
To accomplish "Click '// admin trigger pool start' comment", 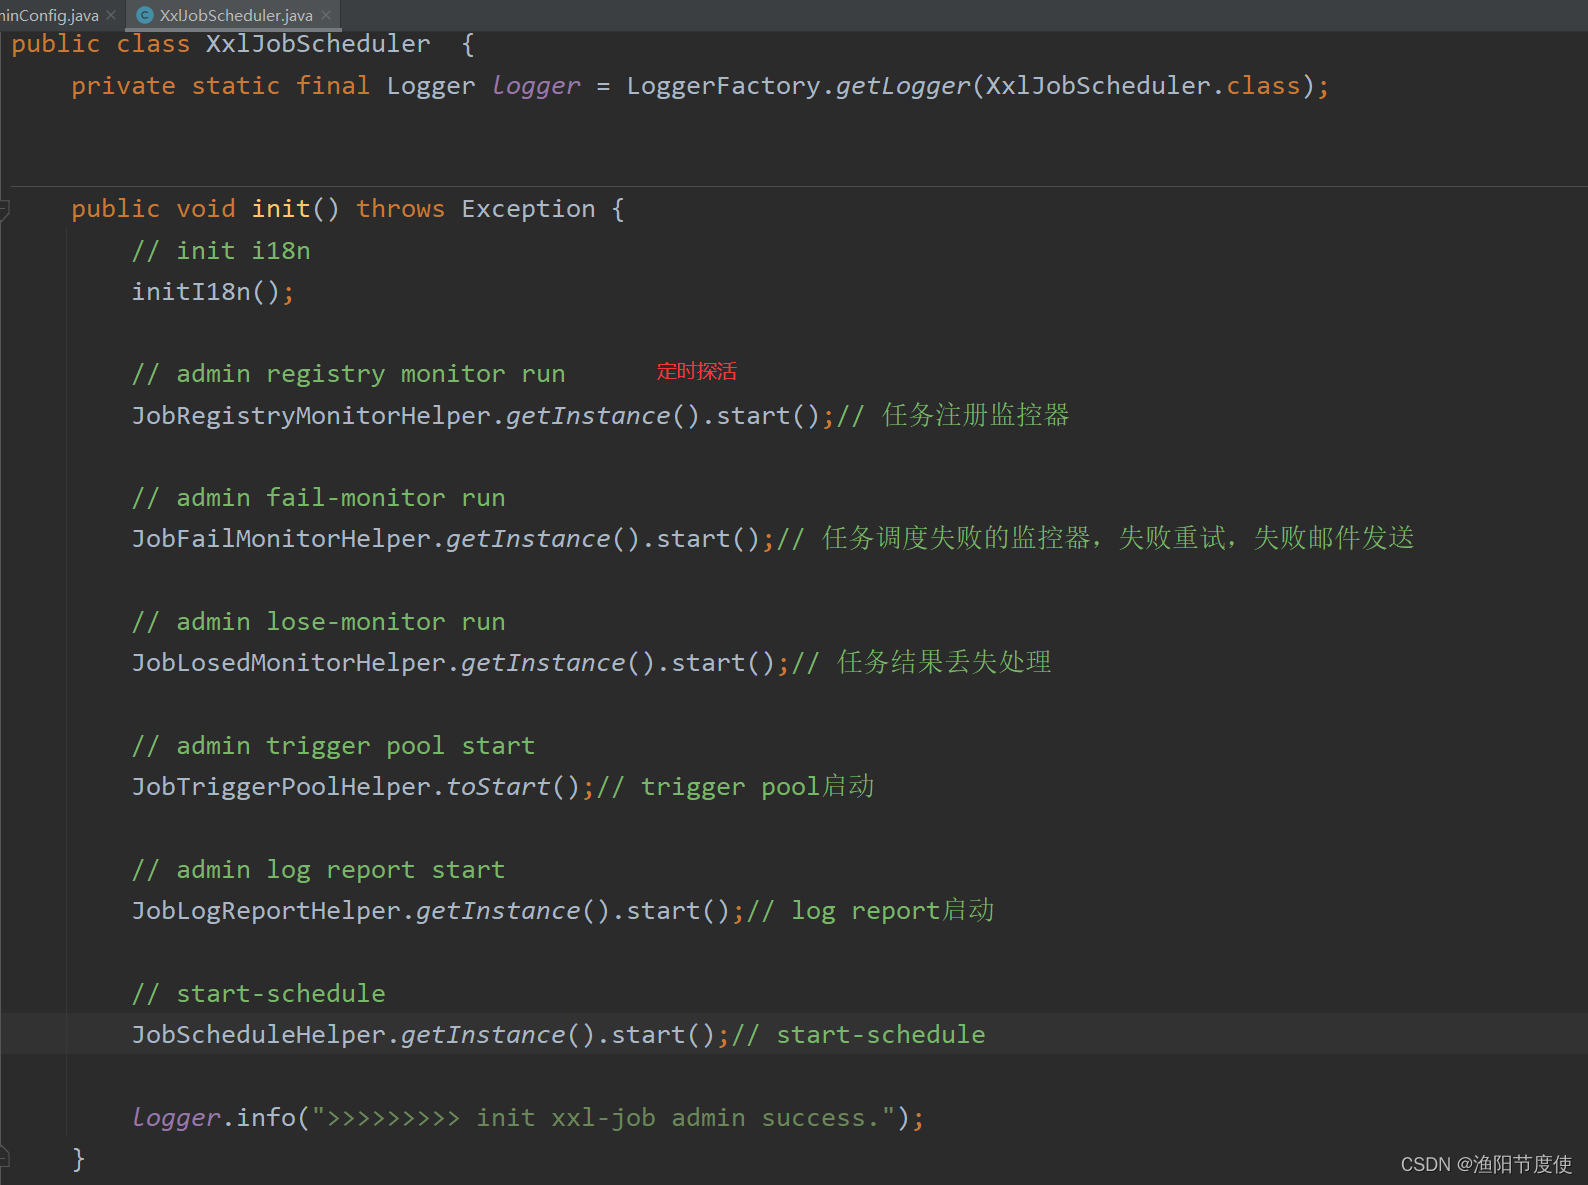I will [x=334, y=746].
